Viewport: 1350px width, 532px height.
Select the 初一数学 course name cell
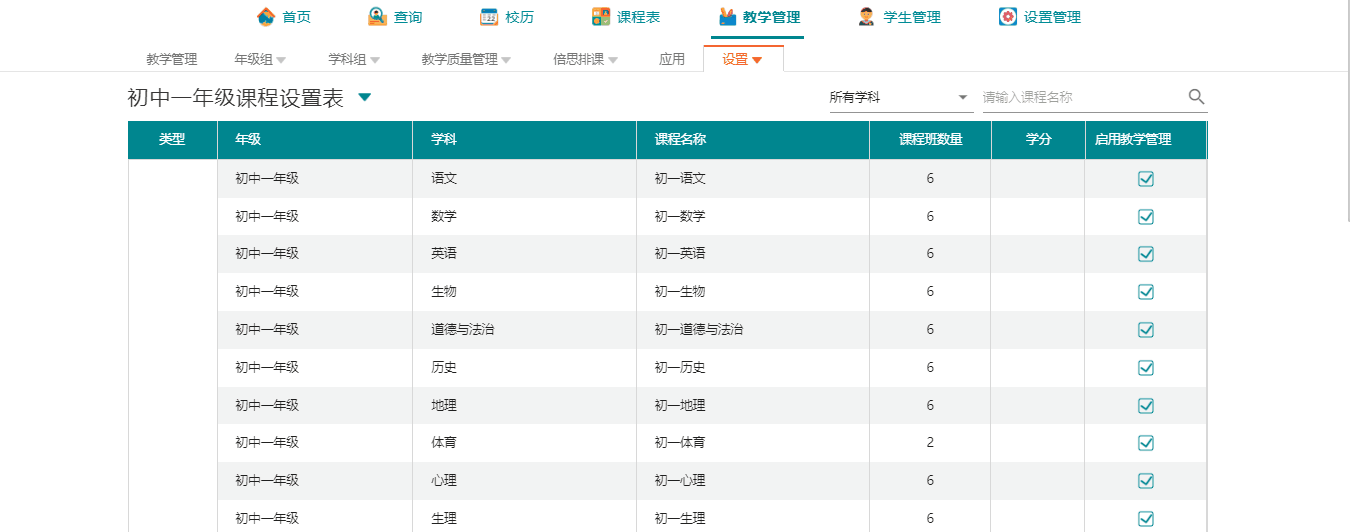point(753,217)
